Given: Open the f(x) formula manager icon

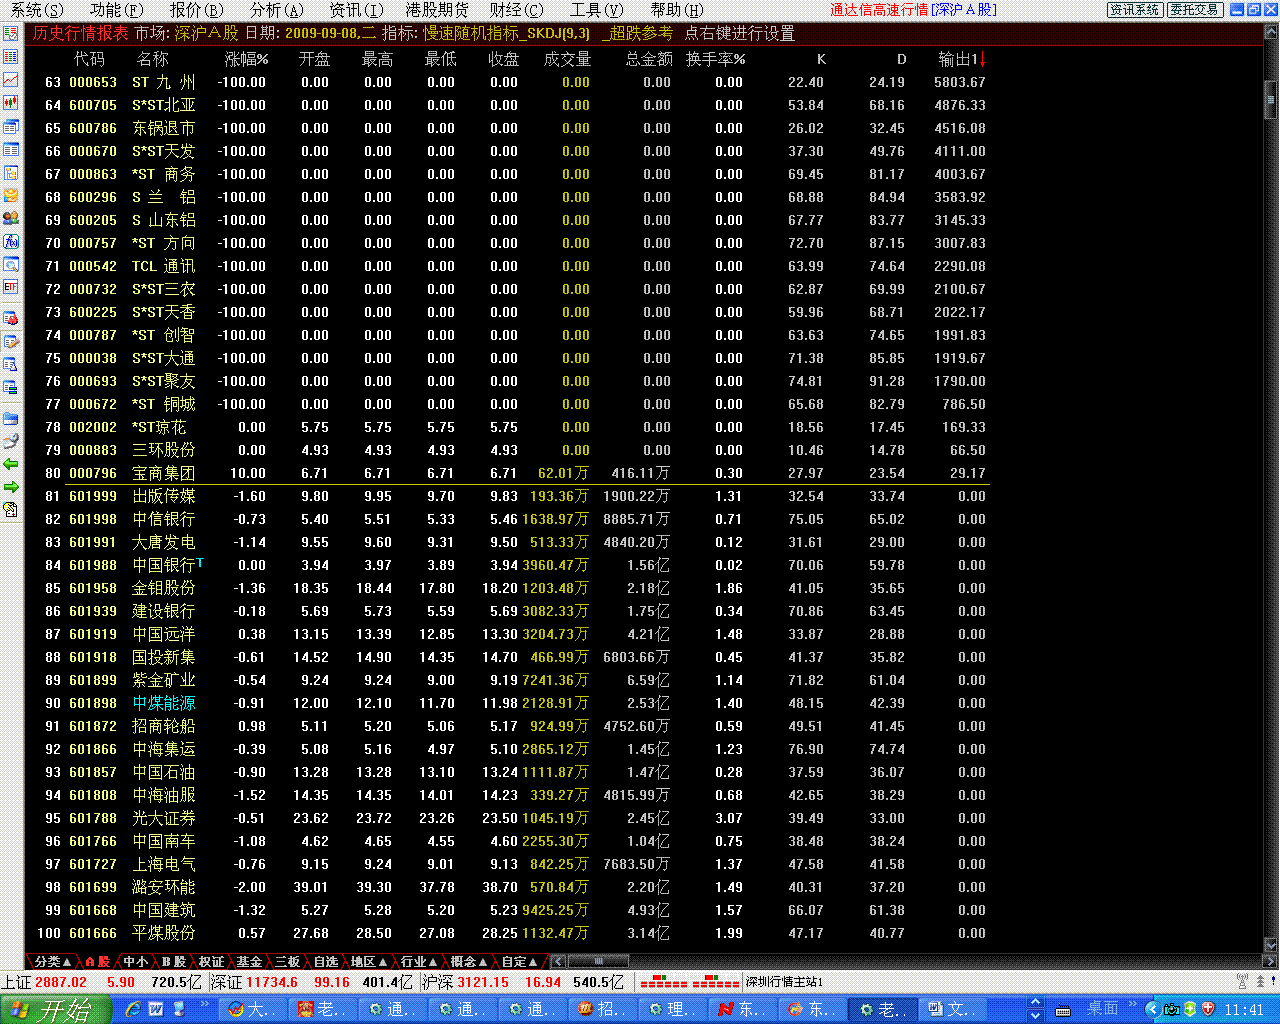Looking at the screenshot, I should (11, 242).
